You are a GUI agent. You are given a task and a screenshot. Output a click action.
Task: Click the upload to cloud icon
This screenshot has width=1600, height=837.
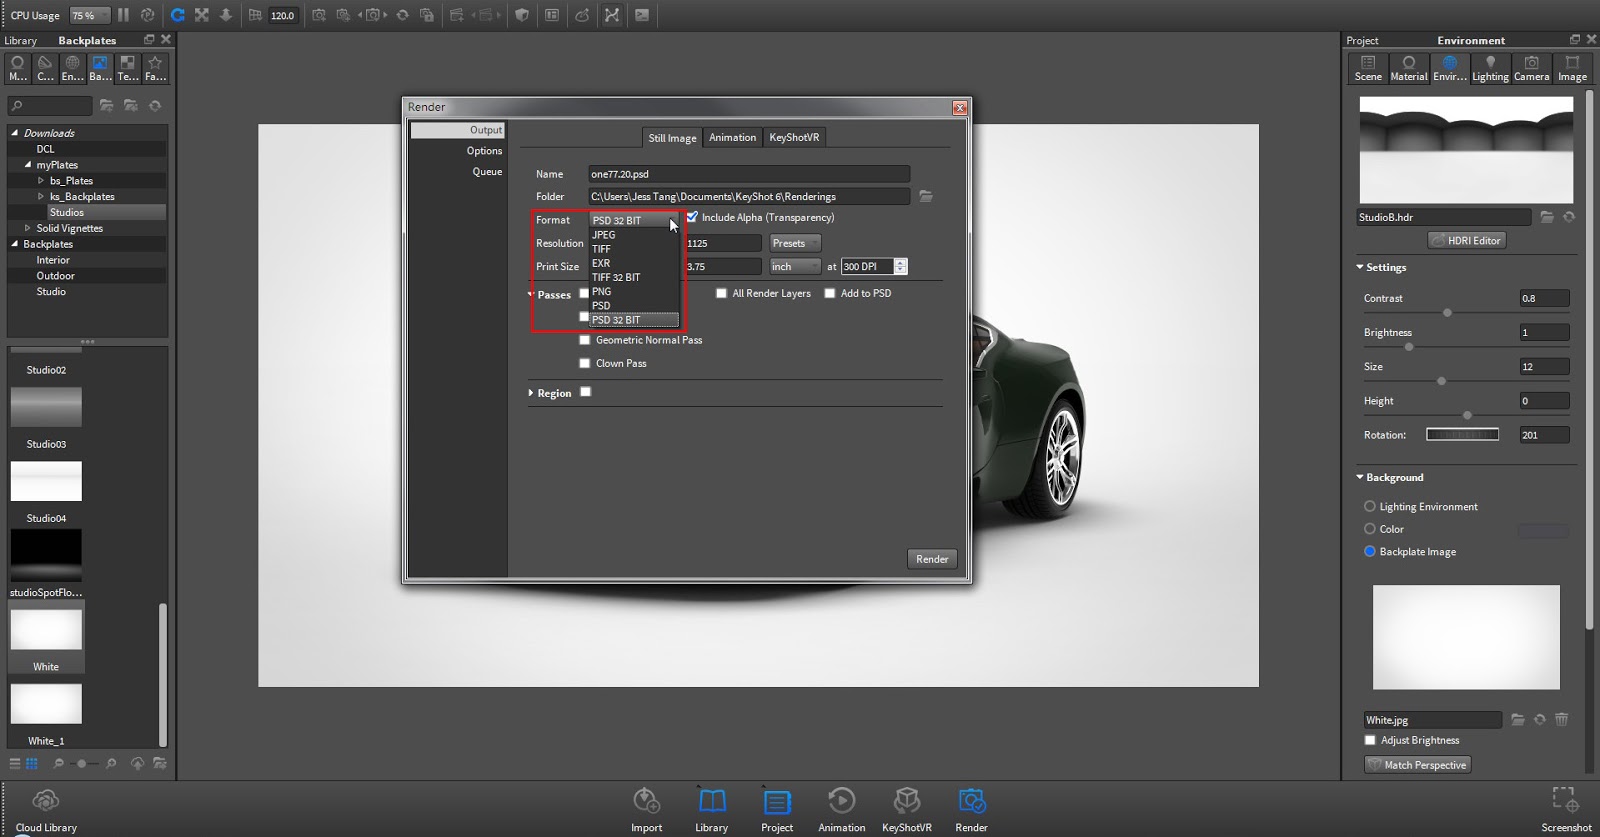point(137,763)
